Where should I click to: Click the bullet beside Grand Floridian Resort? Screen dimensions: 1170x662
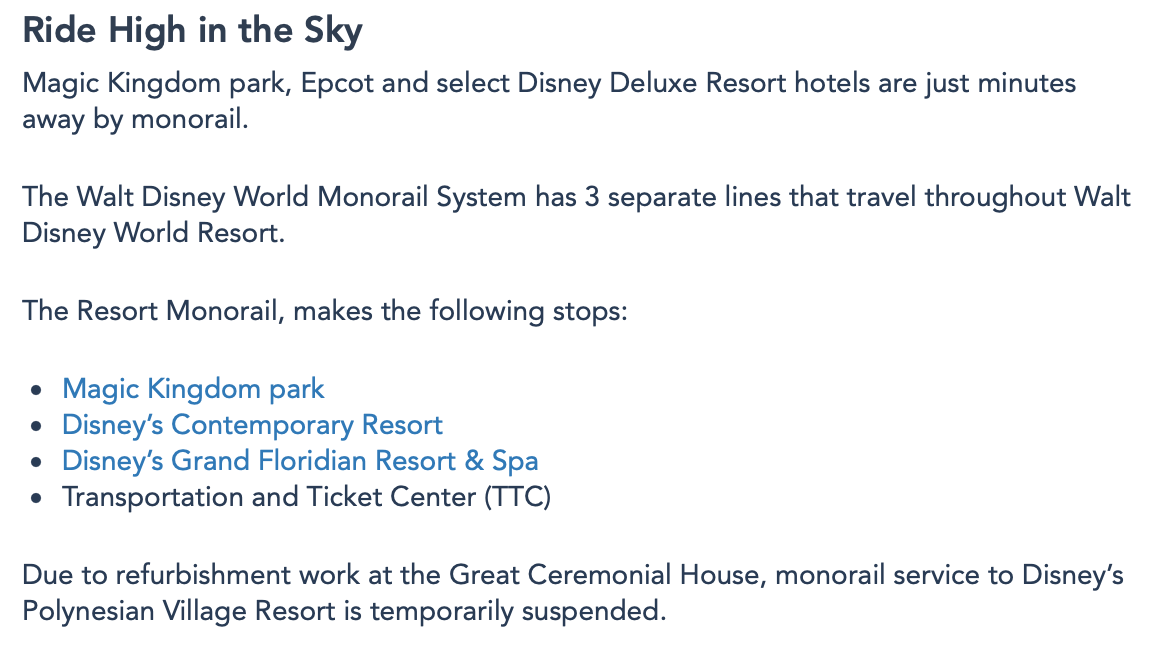point(38,462)
